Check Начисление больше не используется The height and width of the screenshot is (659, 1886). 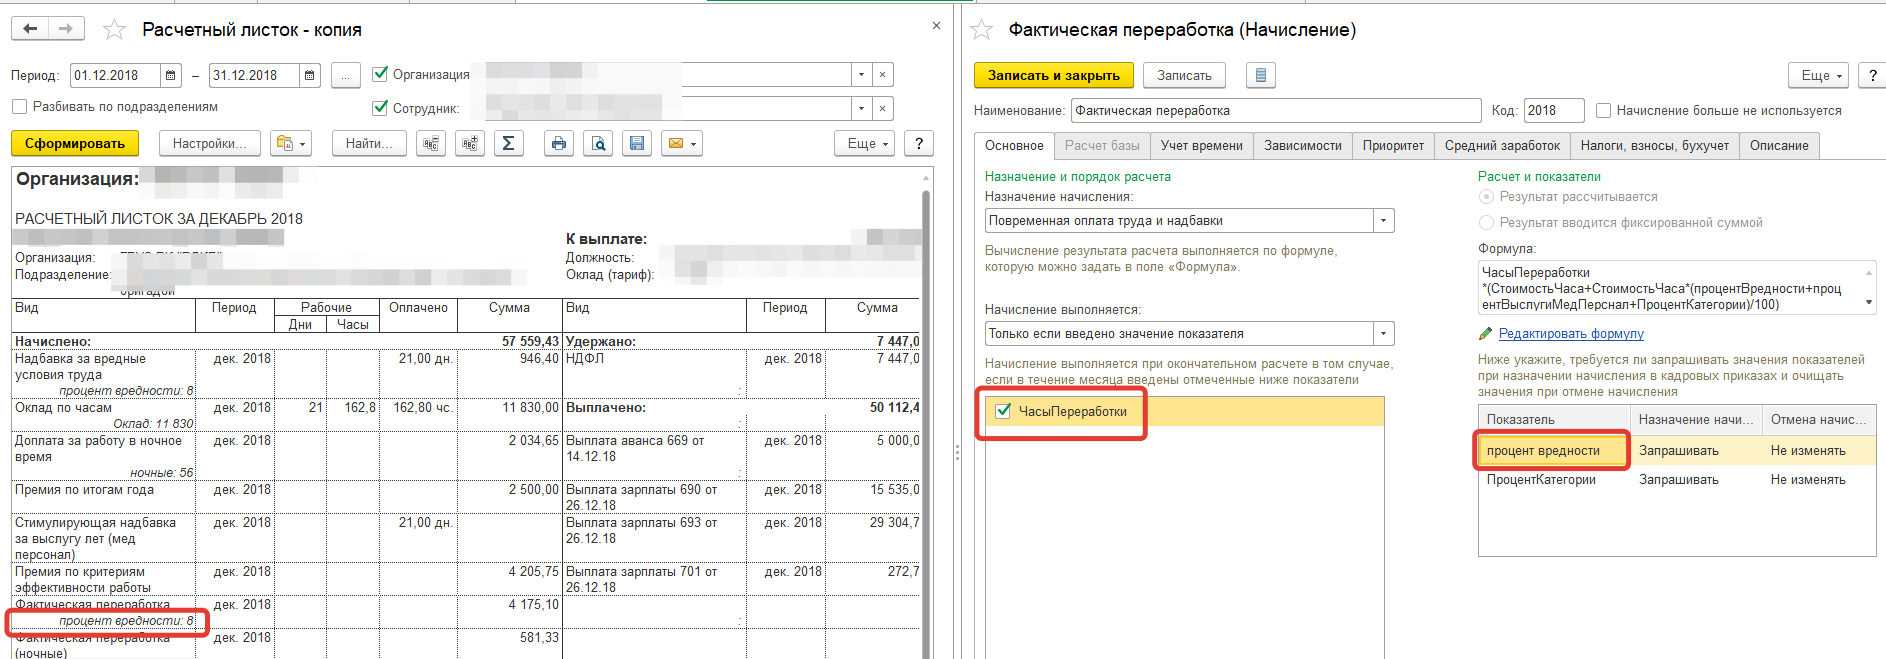1604,111
